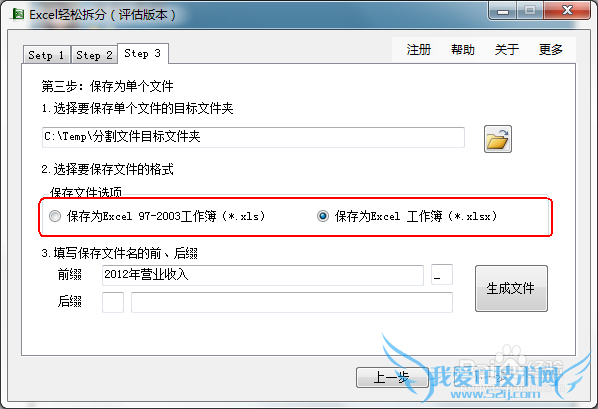Open the 更多 menu item
This screenshot has width=598, height=409.
tap(551, 50)
